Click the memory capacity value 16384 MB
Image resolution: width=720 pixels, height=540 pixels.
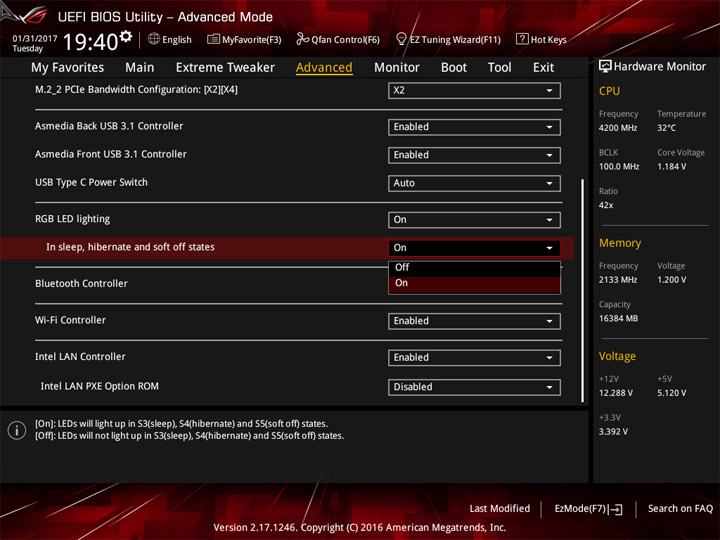[x=618, y=318]
